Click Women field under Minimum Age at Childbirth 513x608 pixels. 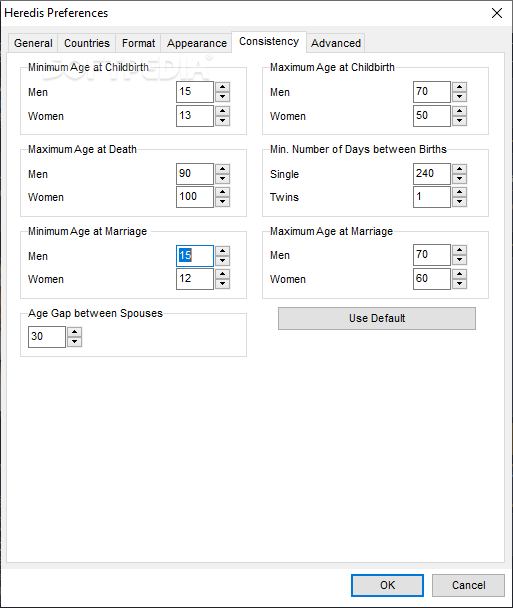click(195, 116)
